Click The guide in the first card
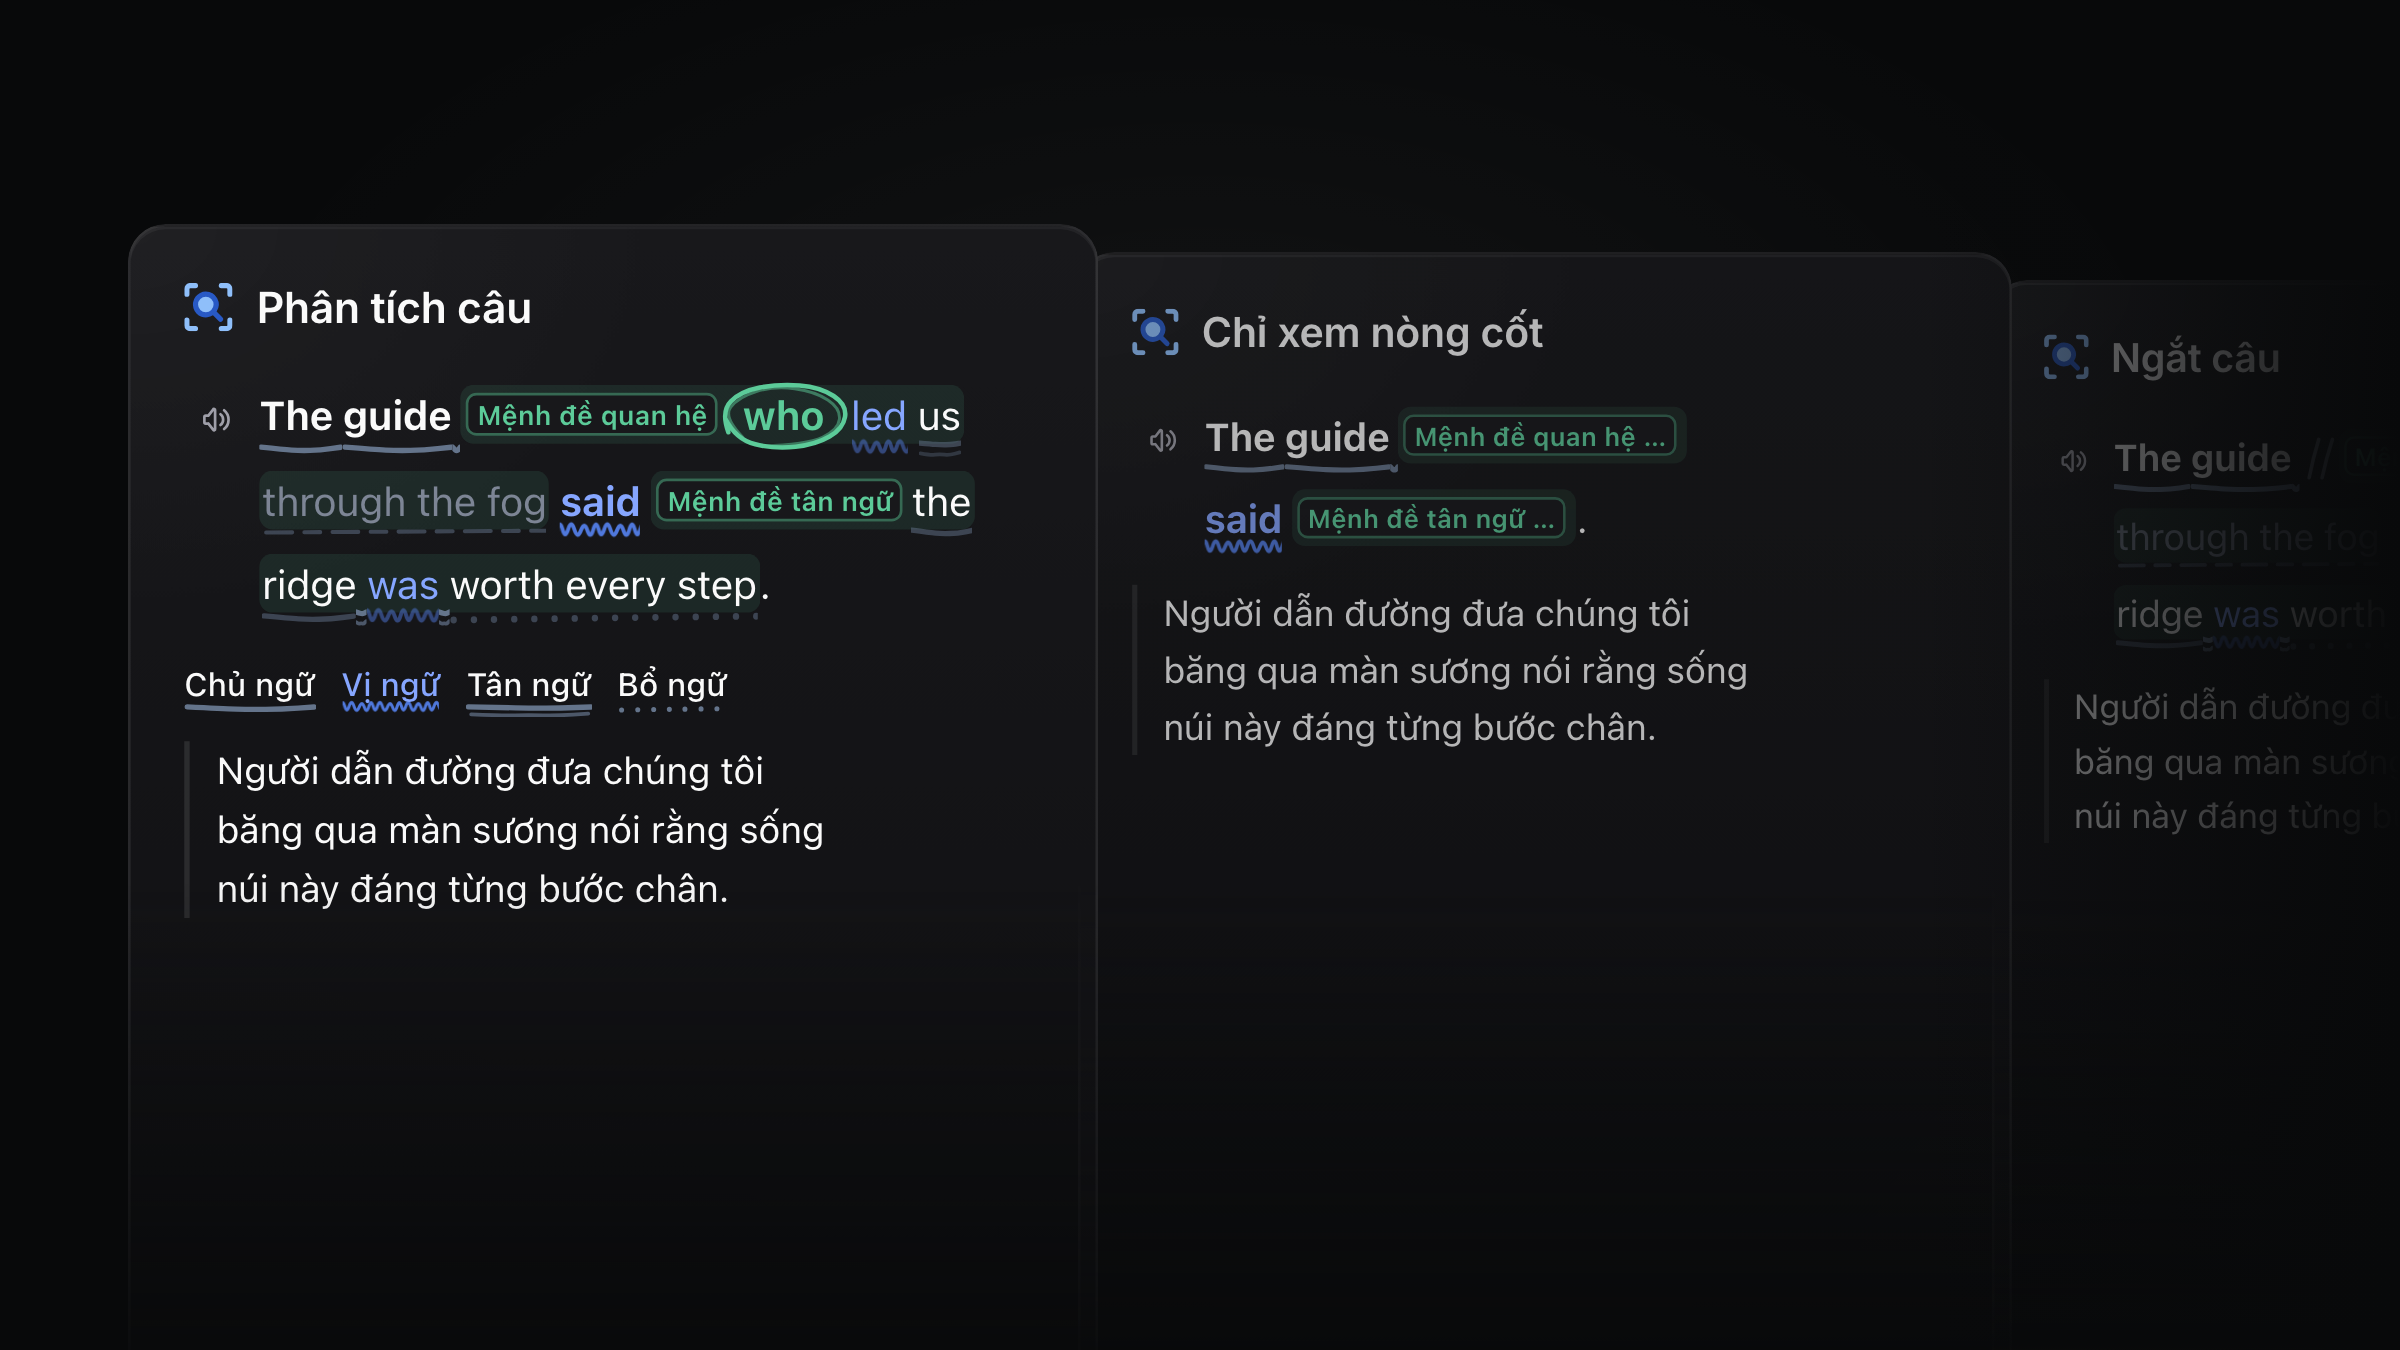 coord(356,416)
